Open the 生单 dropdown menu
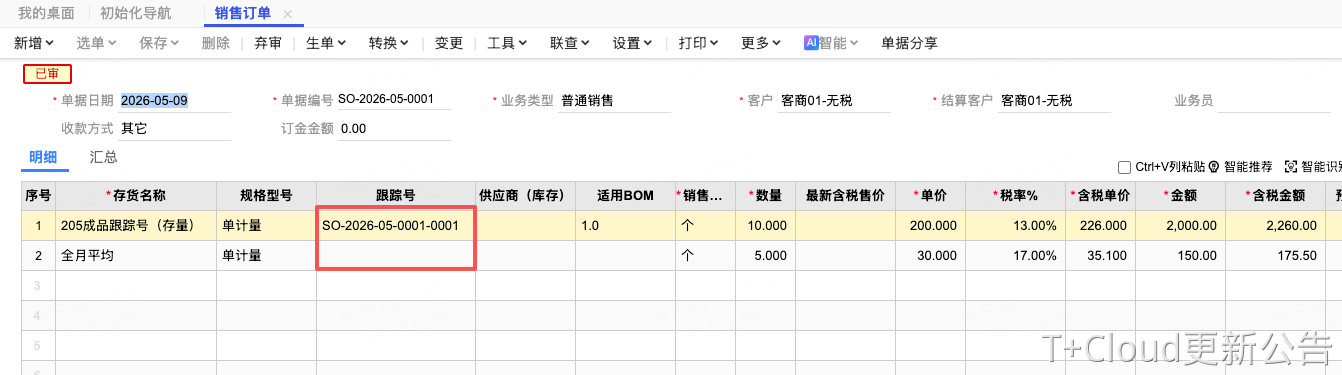The image size is (1342, 375). (x=325, y=43)
